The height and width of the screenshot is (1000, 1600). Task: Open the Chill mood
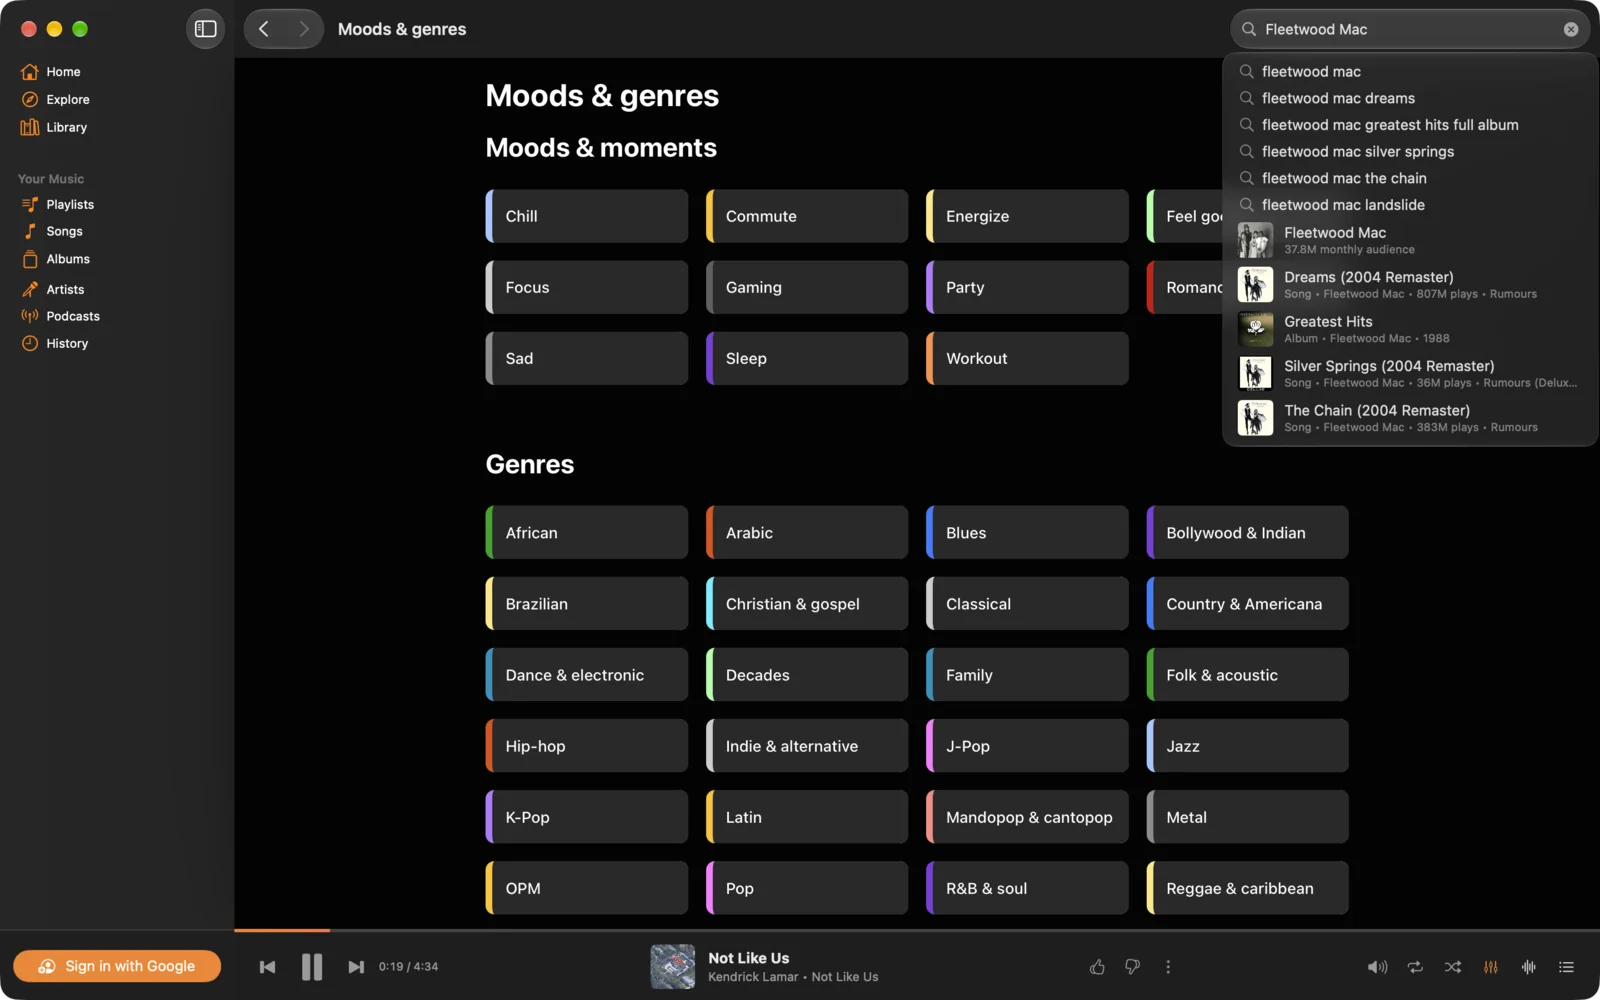(x=587, y=216)
